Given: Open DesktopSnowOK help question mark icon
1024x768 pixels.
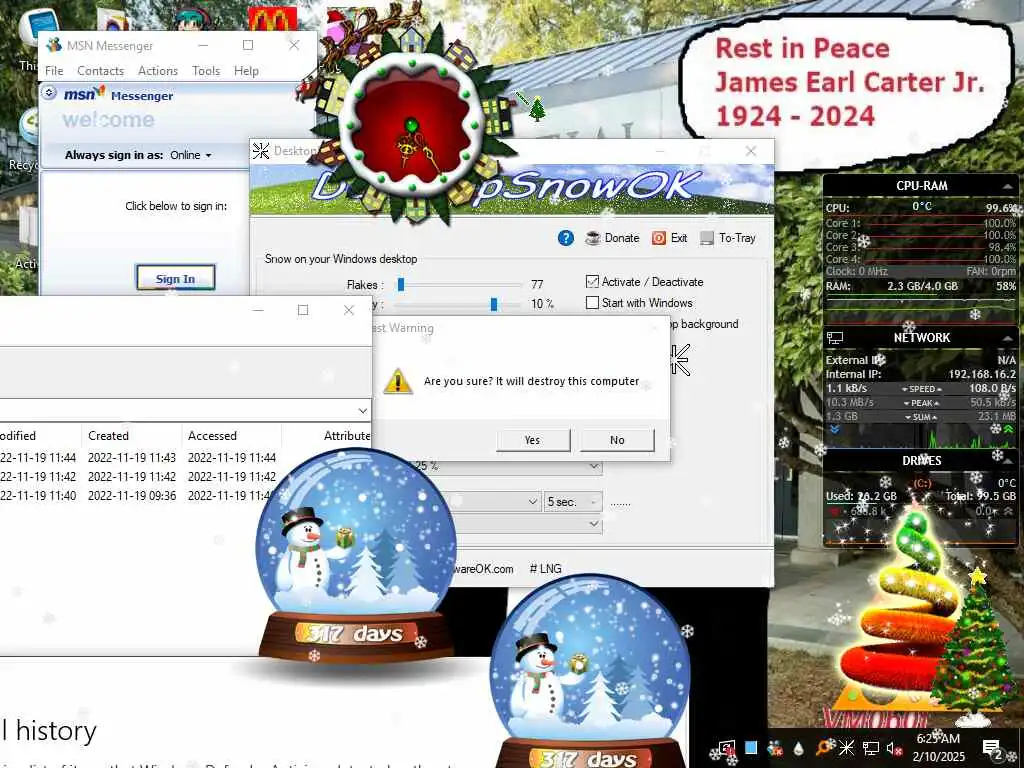Looking at the screenshot, I should (566, 238).
